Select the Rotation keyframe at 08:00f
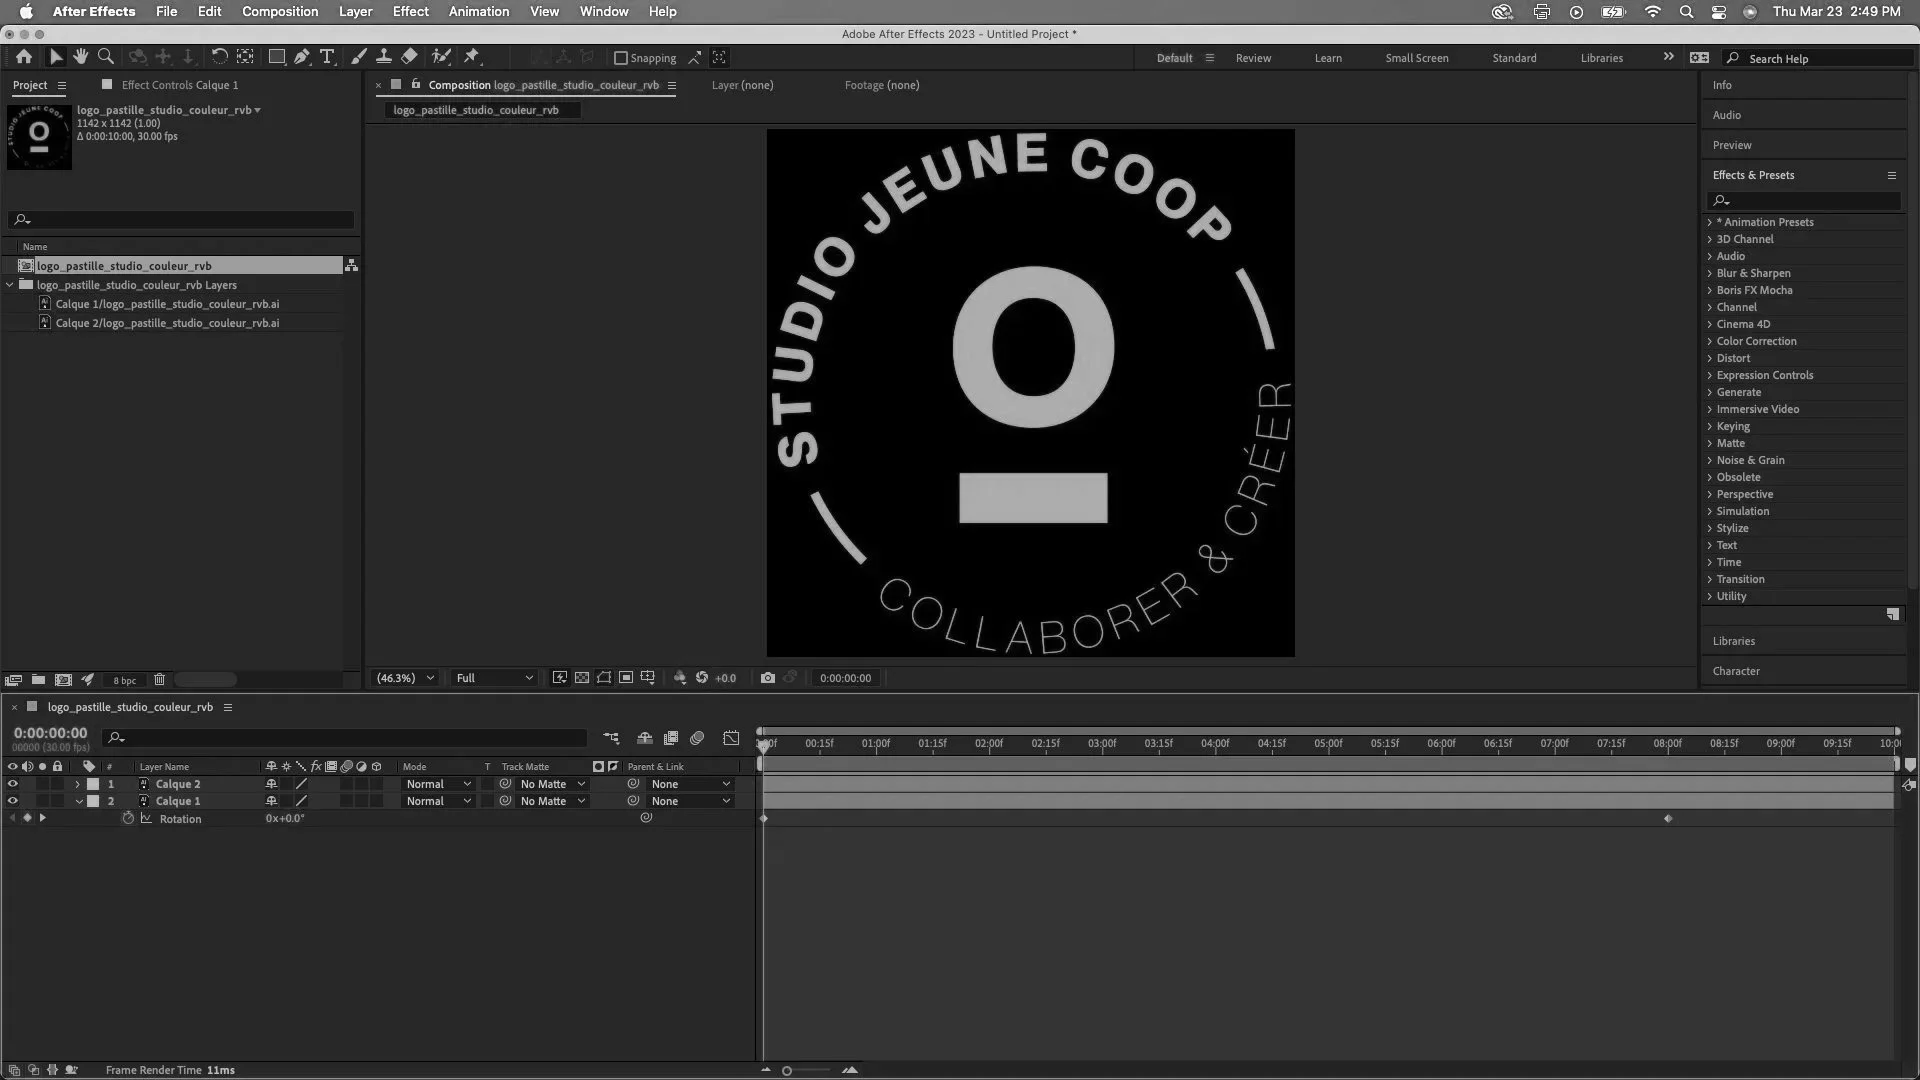Screen dimensions: 1920x1080 click(1667, 818)
